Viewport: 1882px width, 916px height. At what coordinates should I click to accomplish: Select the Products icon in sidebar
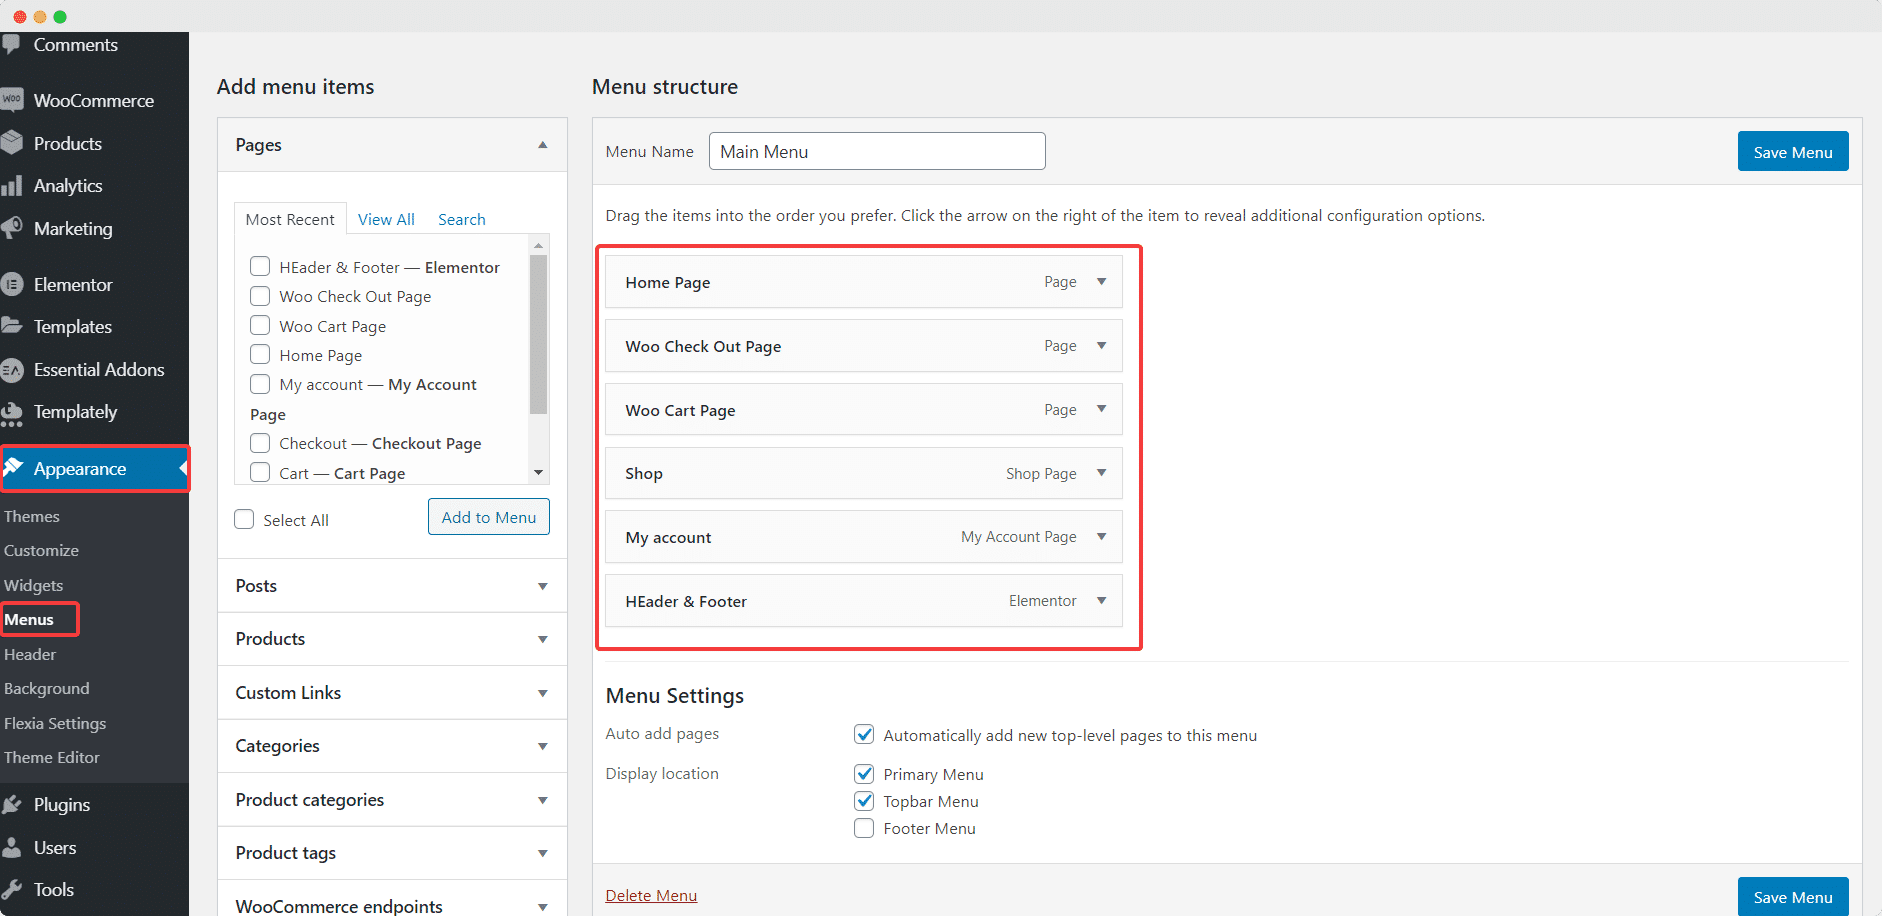pos(13,143)
